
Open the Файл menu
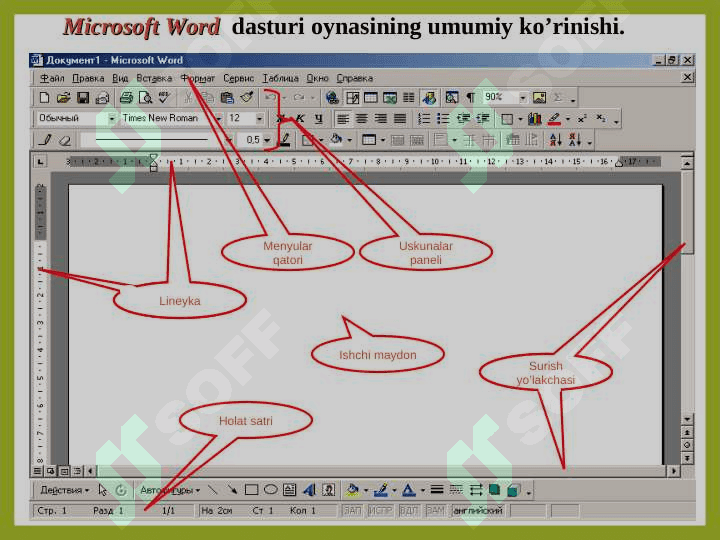pos(52,78)
